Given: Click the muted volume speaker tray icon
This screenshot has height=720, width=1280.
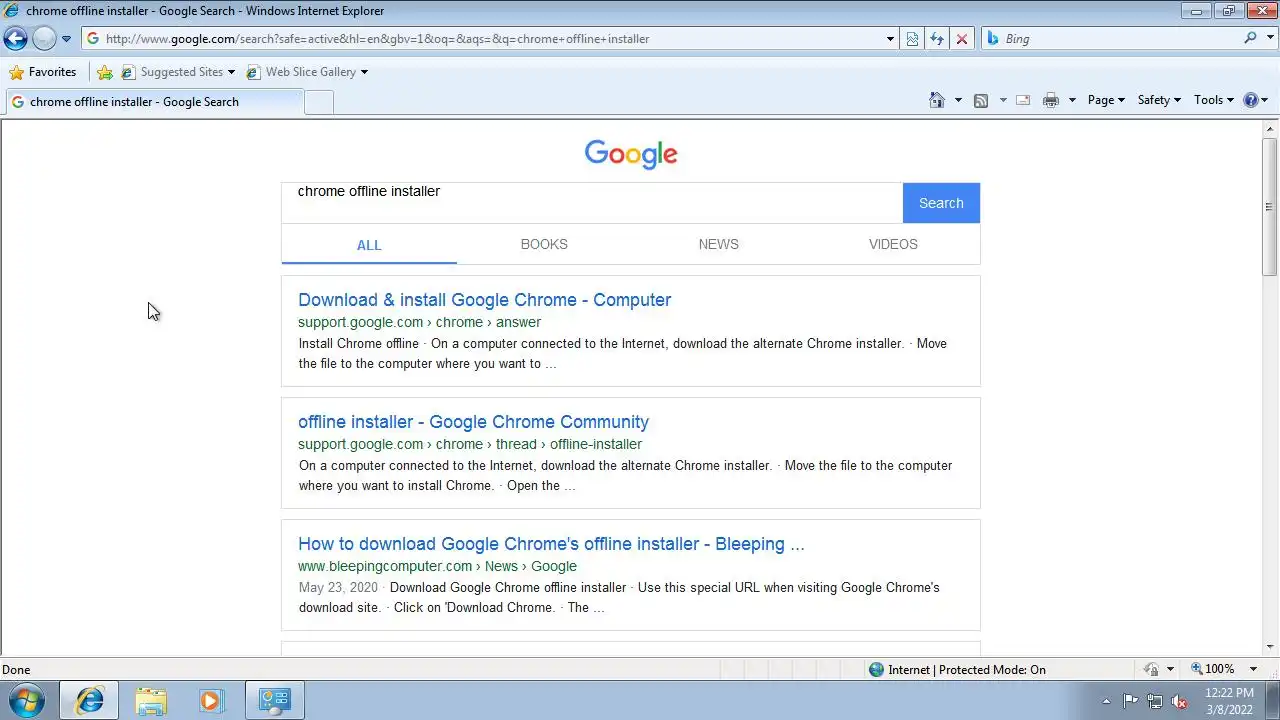Looking at the screenshot, I should [x=1180, y=701].
